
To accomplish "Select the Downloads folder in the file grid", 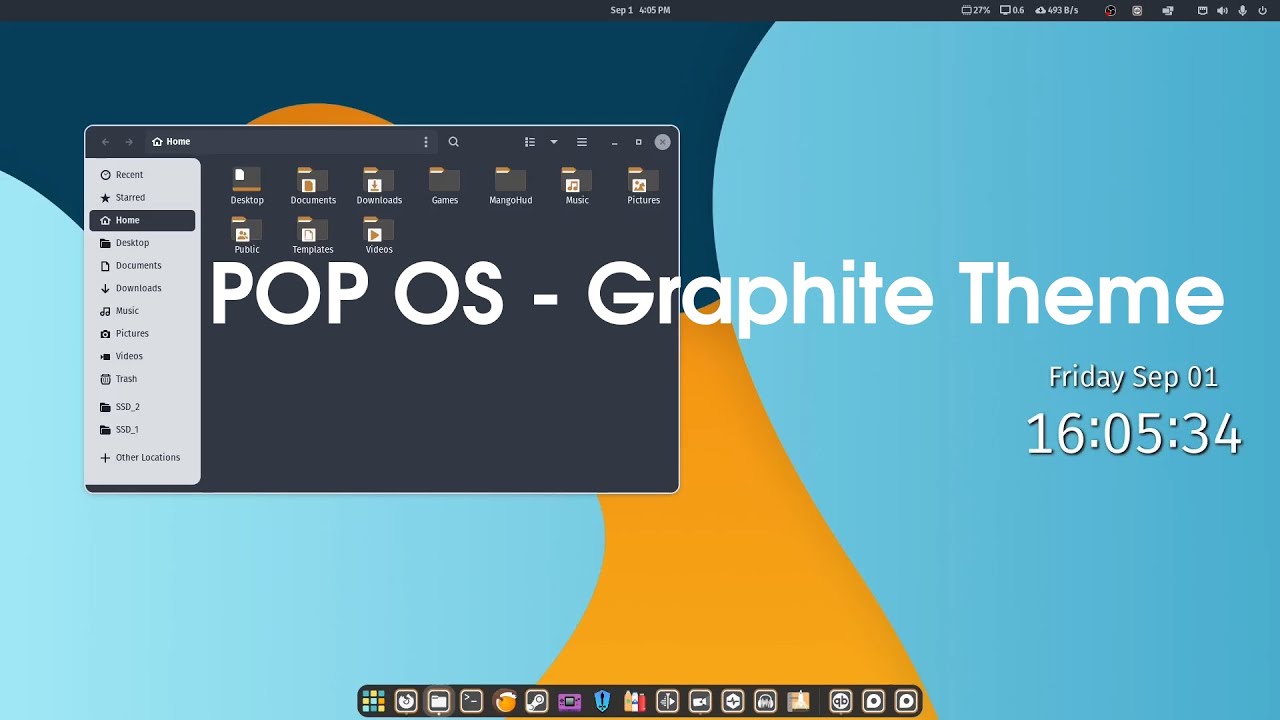I will (x=379, y=186).
